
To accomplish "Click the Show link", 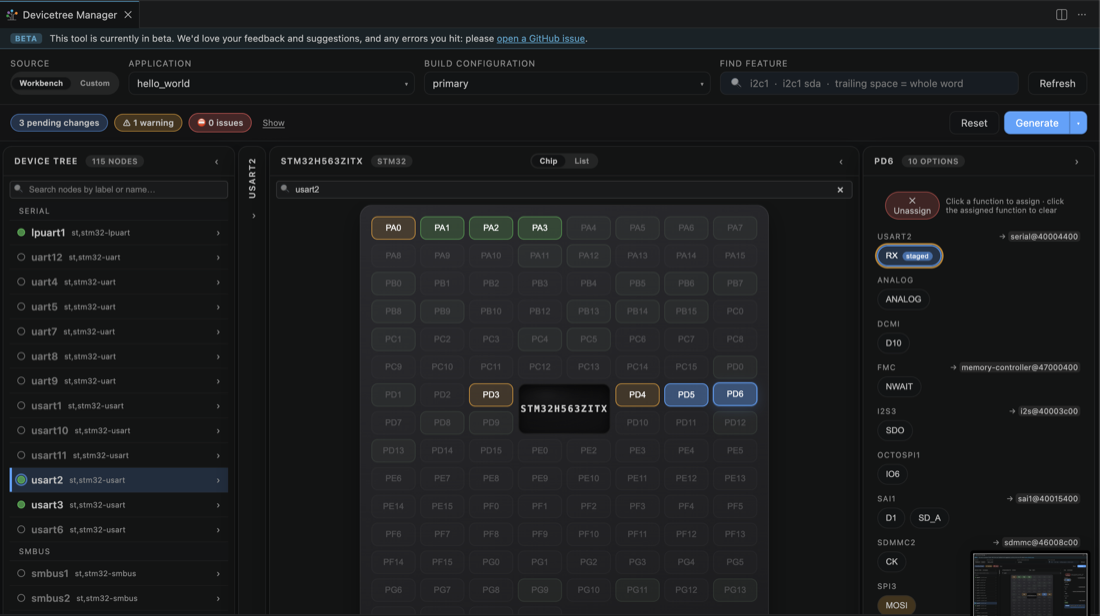I will tap(274, 123).
